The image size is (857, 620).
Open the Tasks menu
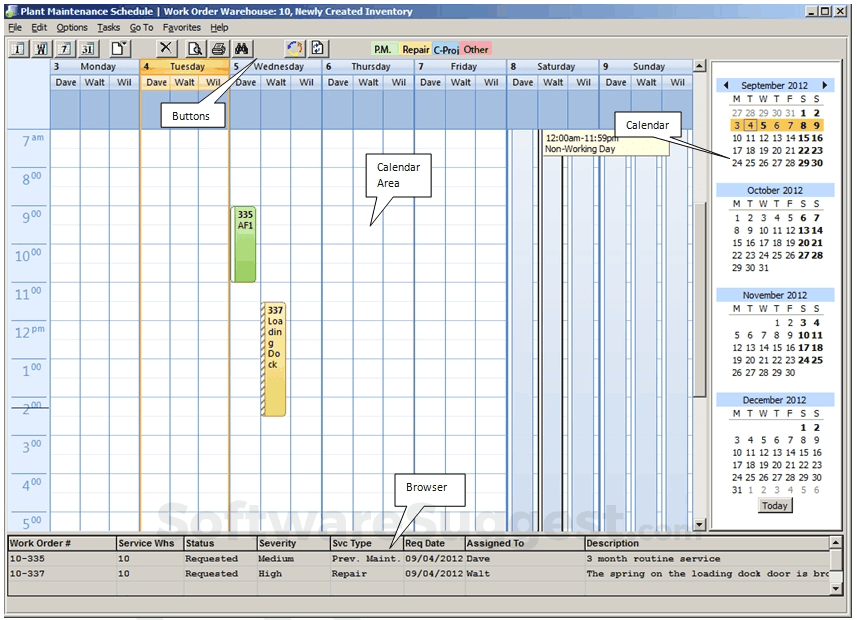click(x=108, y=28)
